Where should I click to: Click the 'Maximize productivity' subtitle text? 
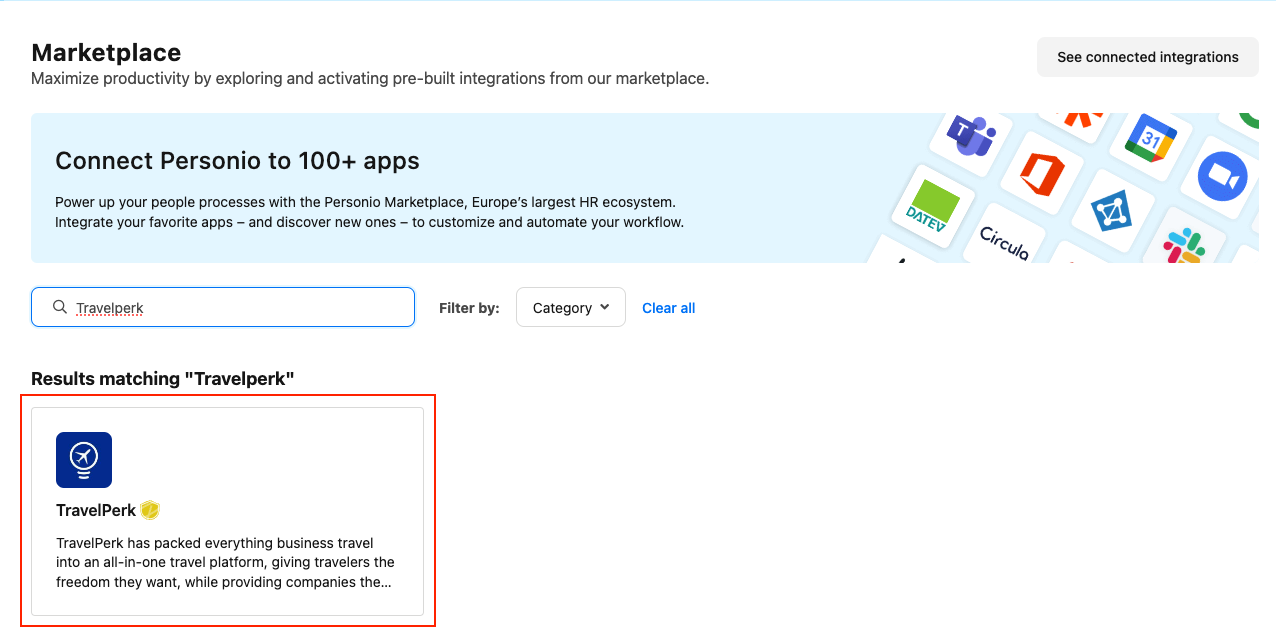click(370, 78)
